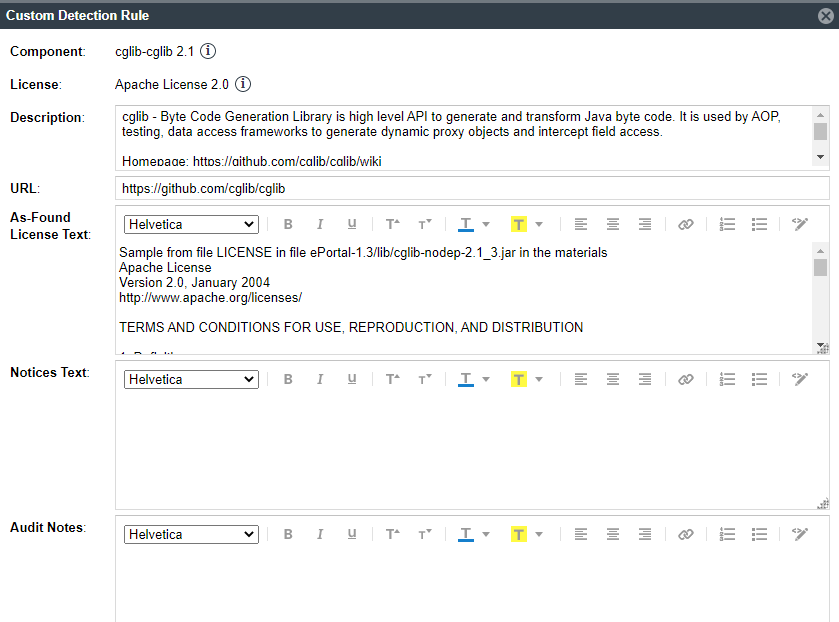Screen dimensions: 839x622
Task: Open Helvetica font dropdown in Notices Text editor
Action: 191,380
